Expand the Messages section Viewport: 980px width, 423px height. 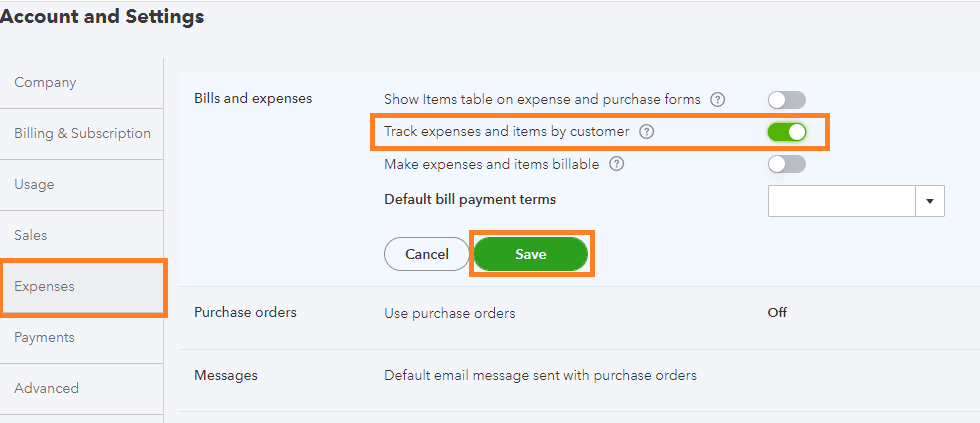click(x=225, y=376)
